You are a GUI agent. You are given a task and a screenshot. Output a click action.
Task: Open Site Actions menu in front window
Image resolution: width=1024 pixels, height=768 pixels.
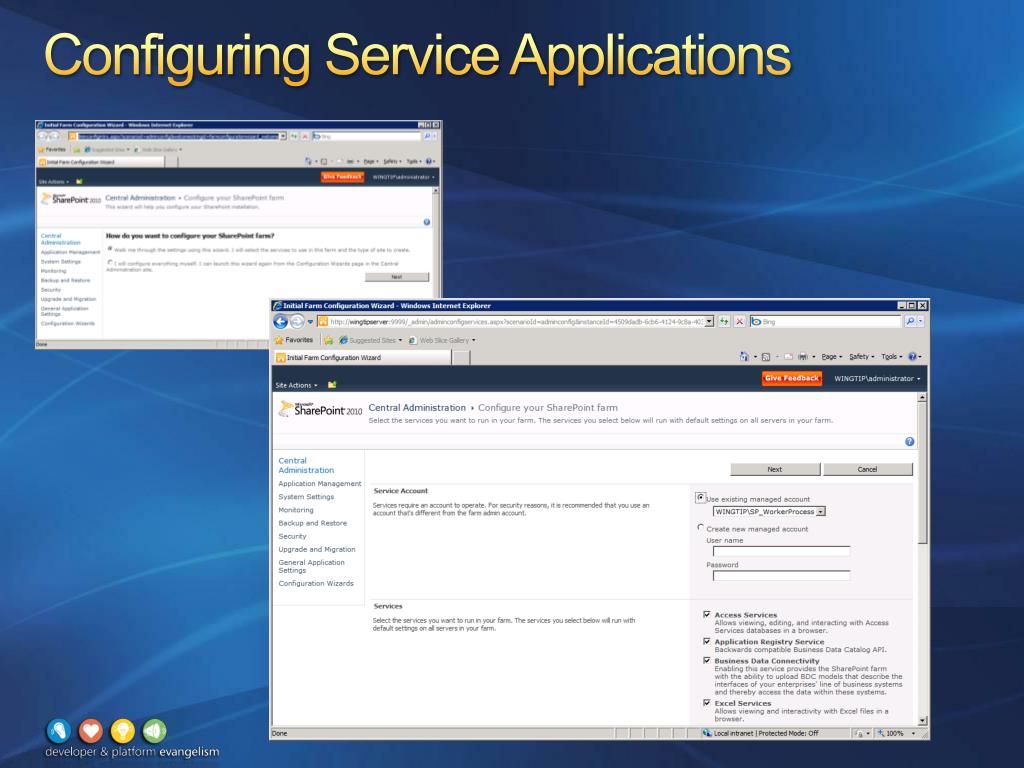[296, 385]
